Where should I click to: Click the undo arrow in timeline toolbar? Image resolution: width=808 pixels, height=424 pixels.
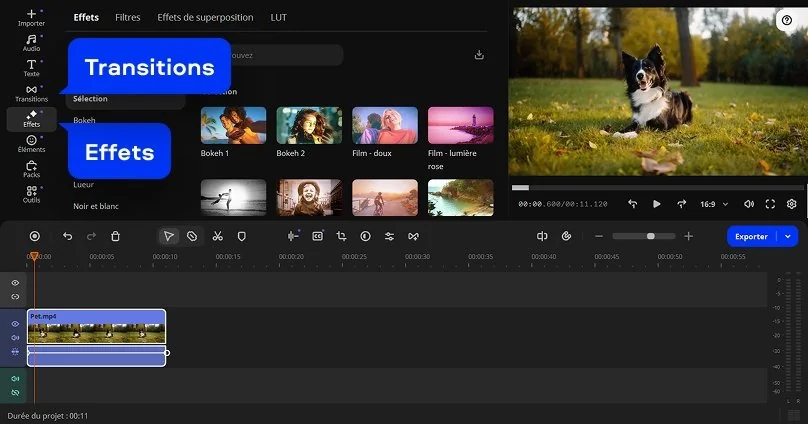[67, 236]
